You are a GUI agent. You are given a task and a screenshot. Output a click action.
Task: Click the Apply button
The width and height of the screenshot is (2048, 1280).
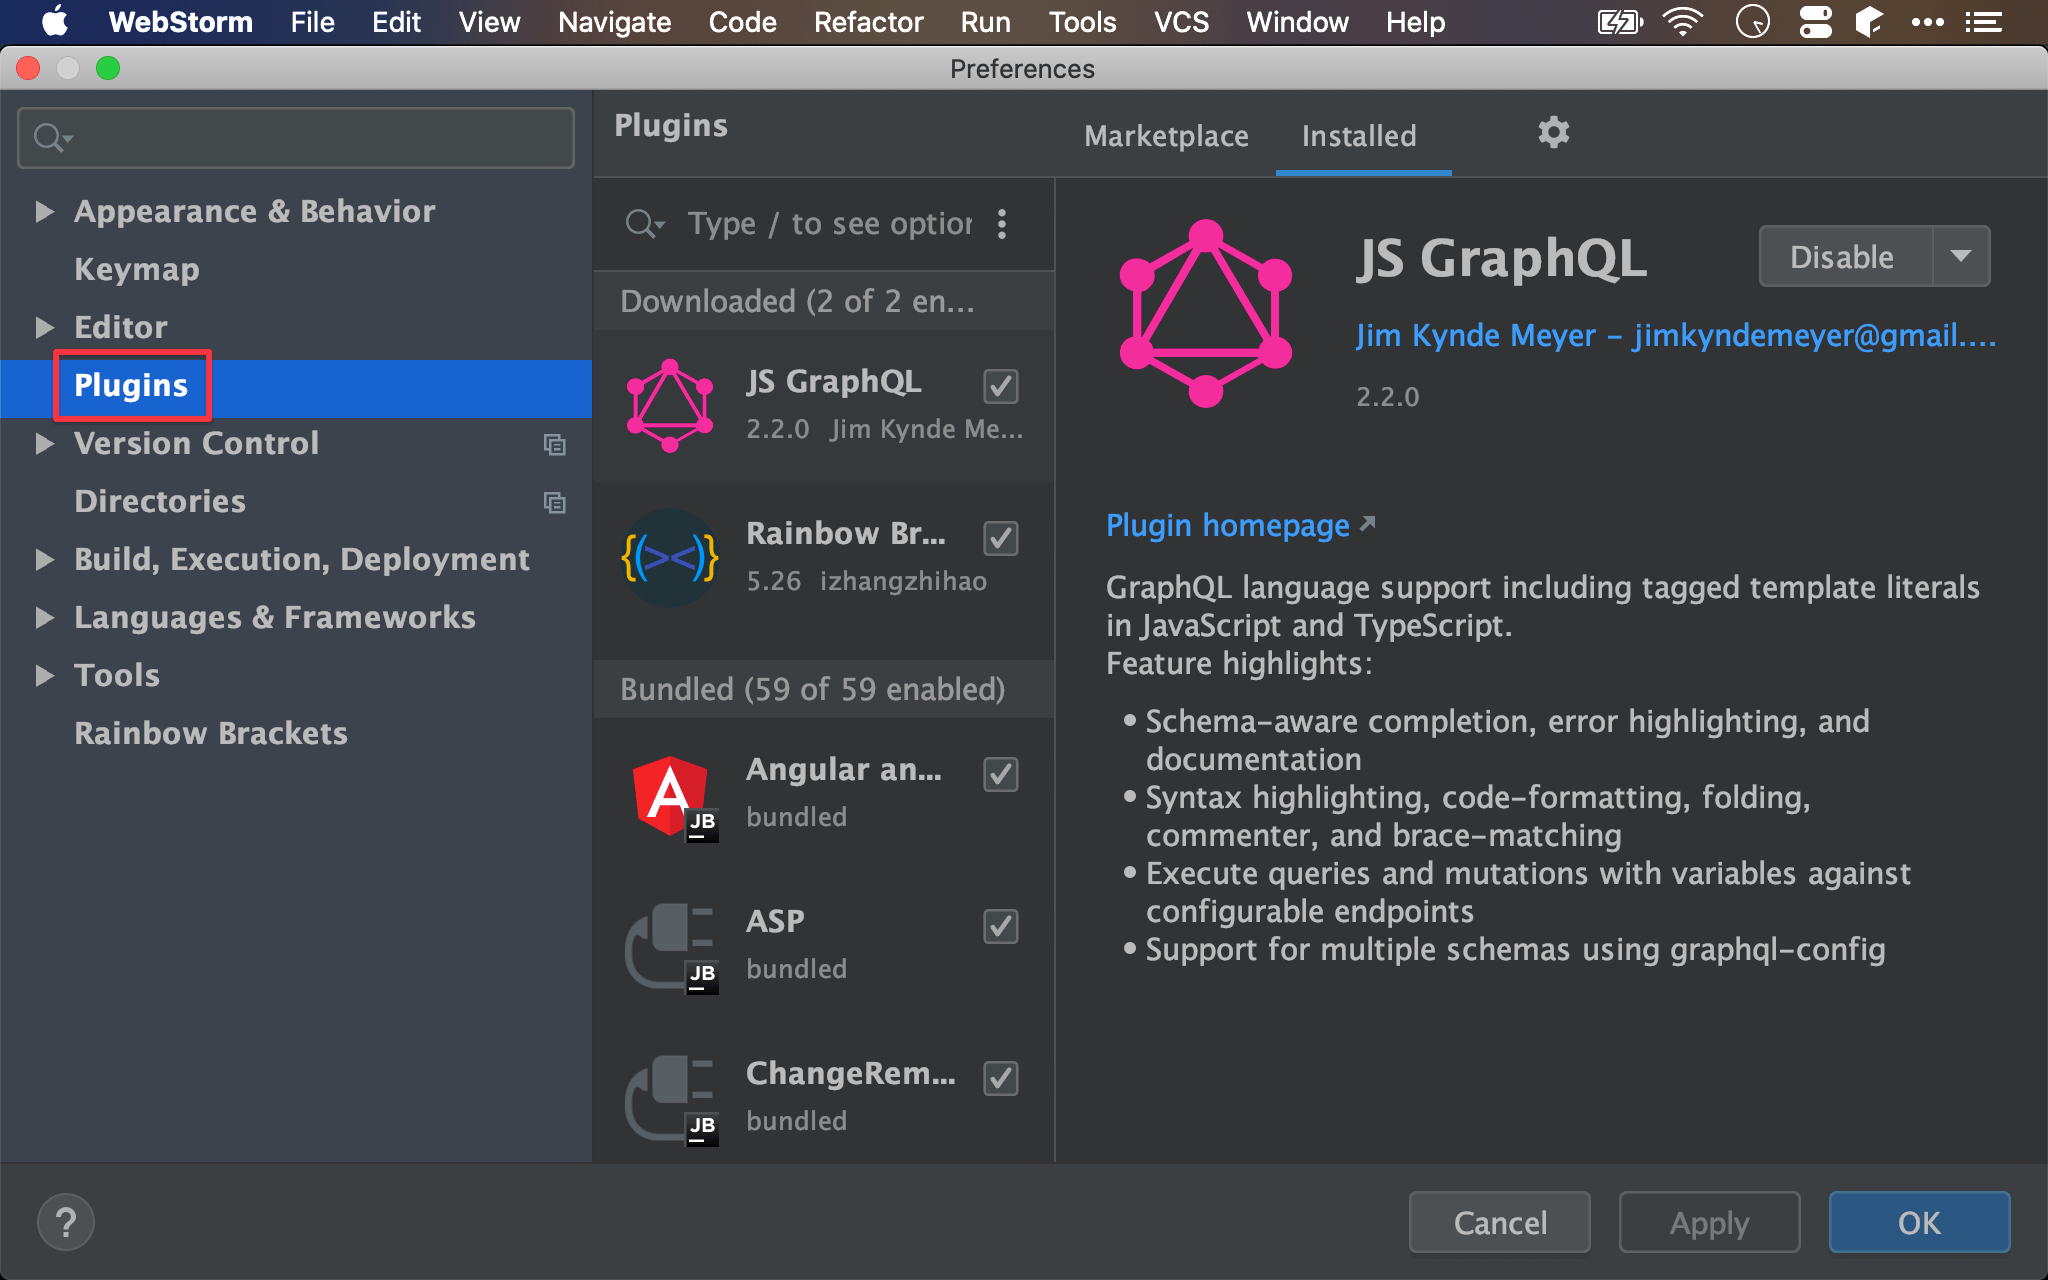click(x=1710, y=1222)
